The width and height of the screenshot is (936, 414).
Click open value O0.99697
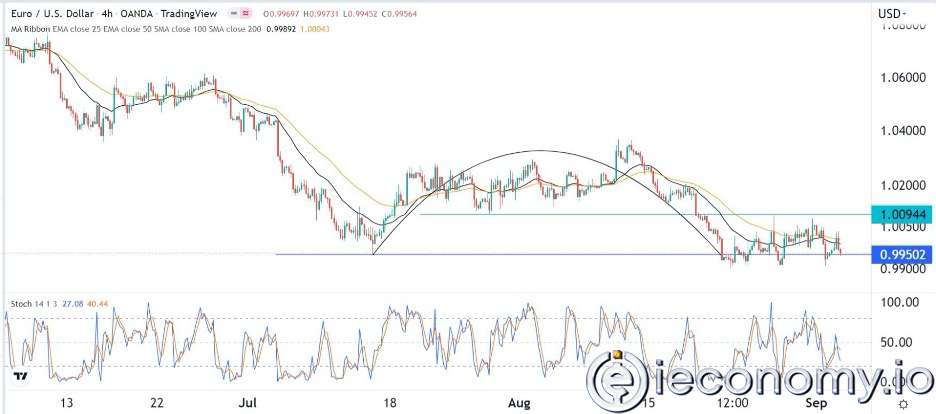[x=284, y=12]
